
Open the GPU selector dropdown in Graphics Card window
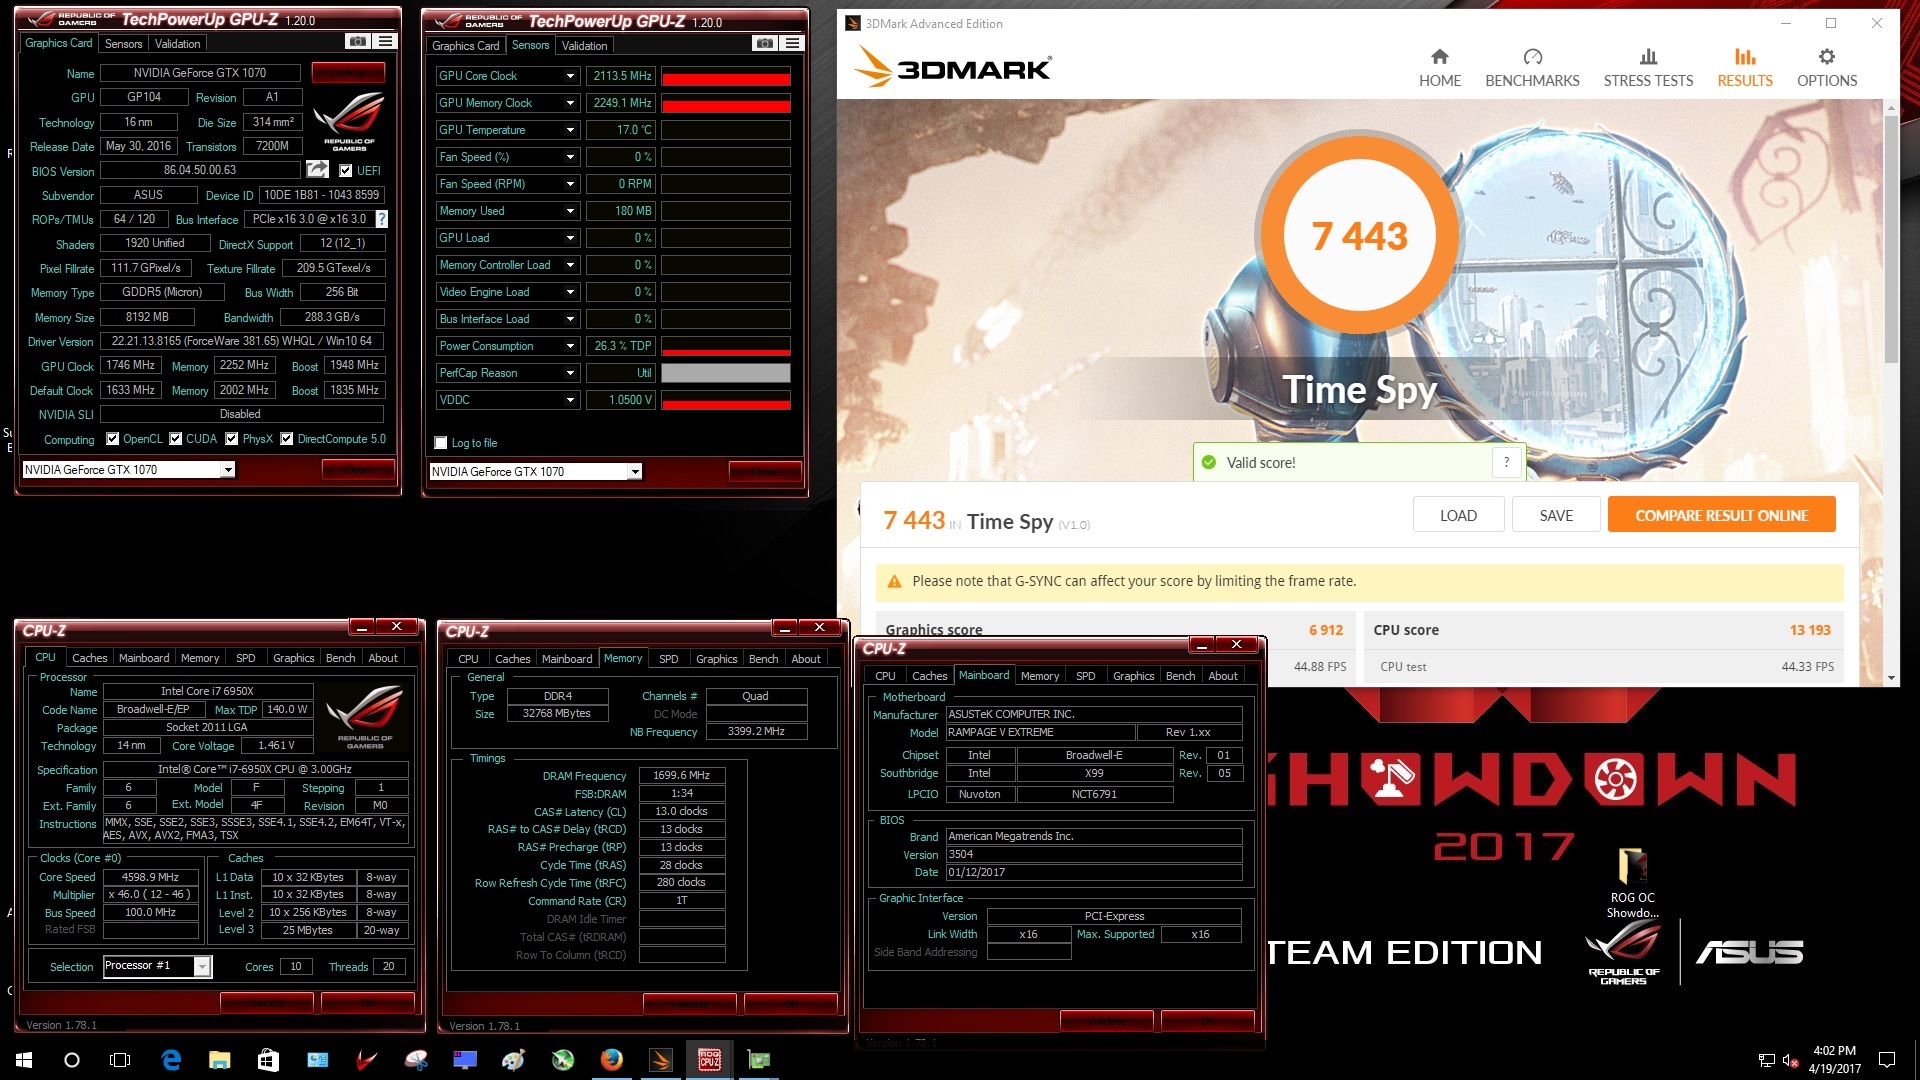pyautogui.click(x=228, y=470)
